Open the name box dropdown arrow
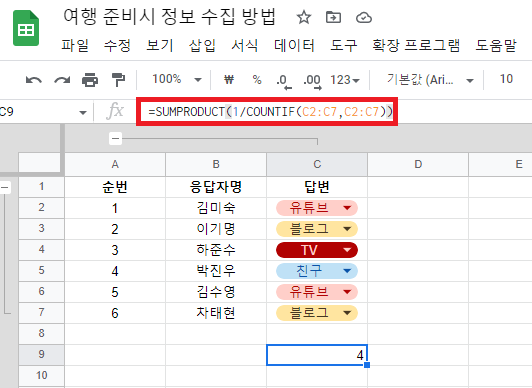 82,112
